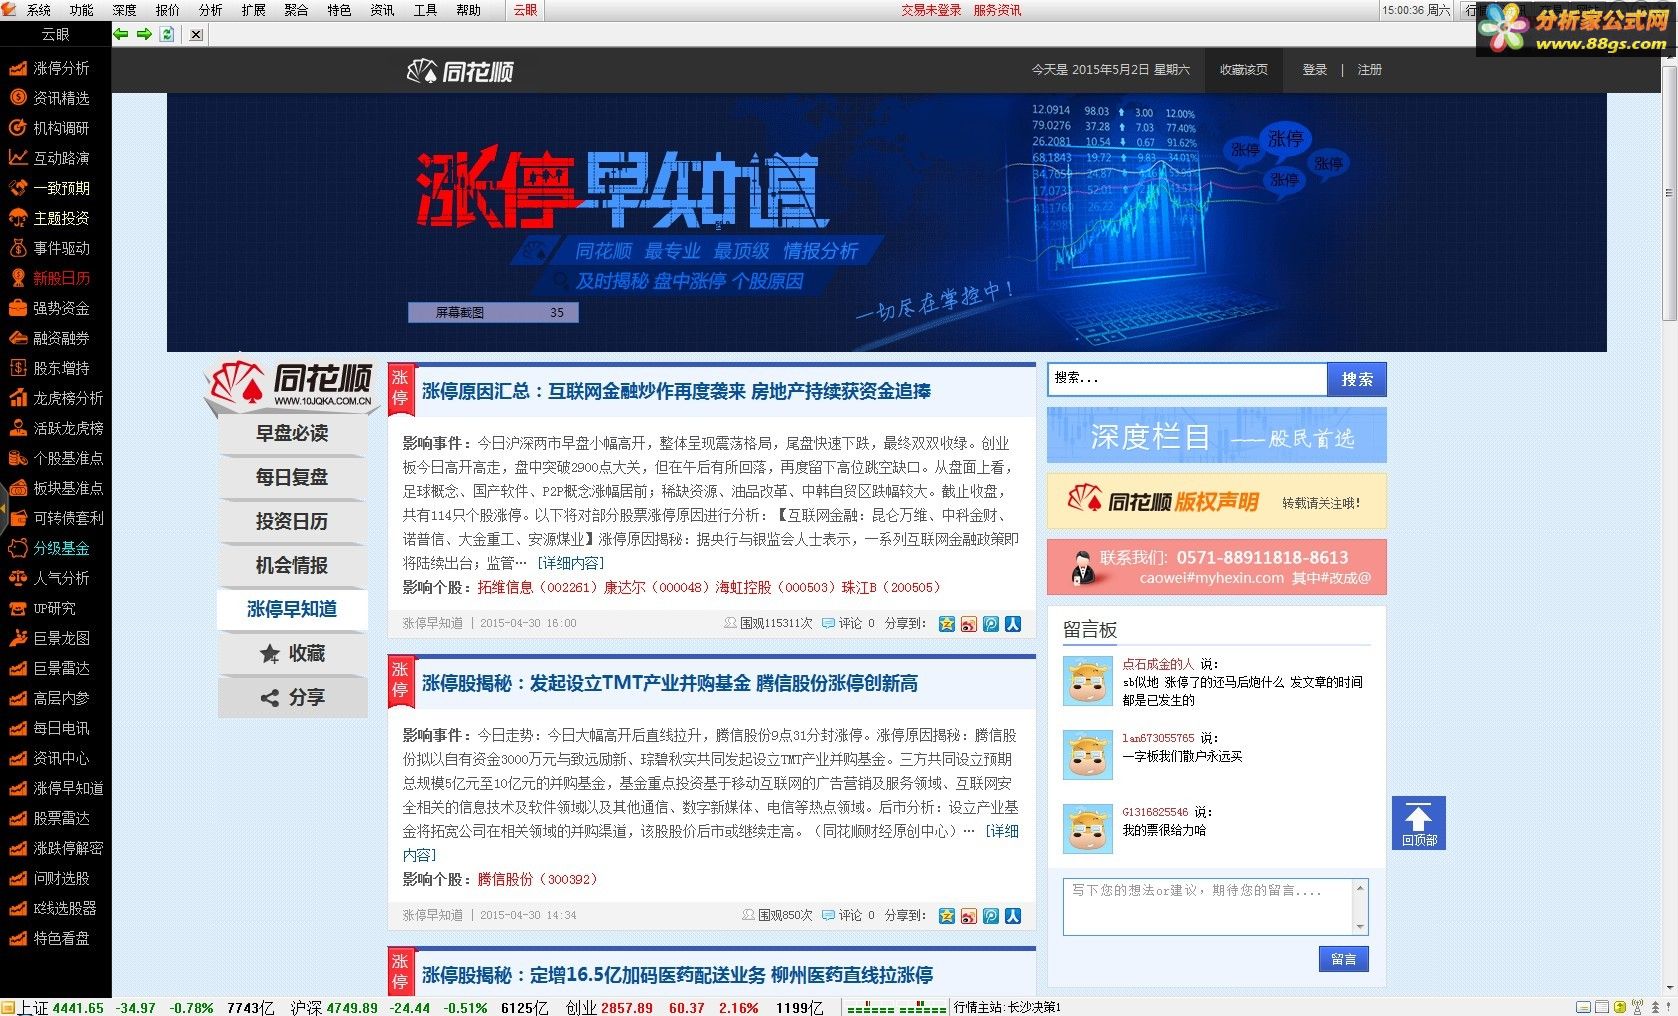The width and height of the screenshot is (1678, 1016).
Task: Click the blue 搜索 button
Action: click(x=1357, y=379)
